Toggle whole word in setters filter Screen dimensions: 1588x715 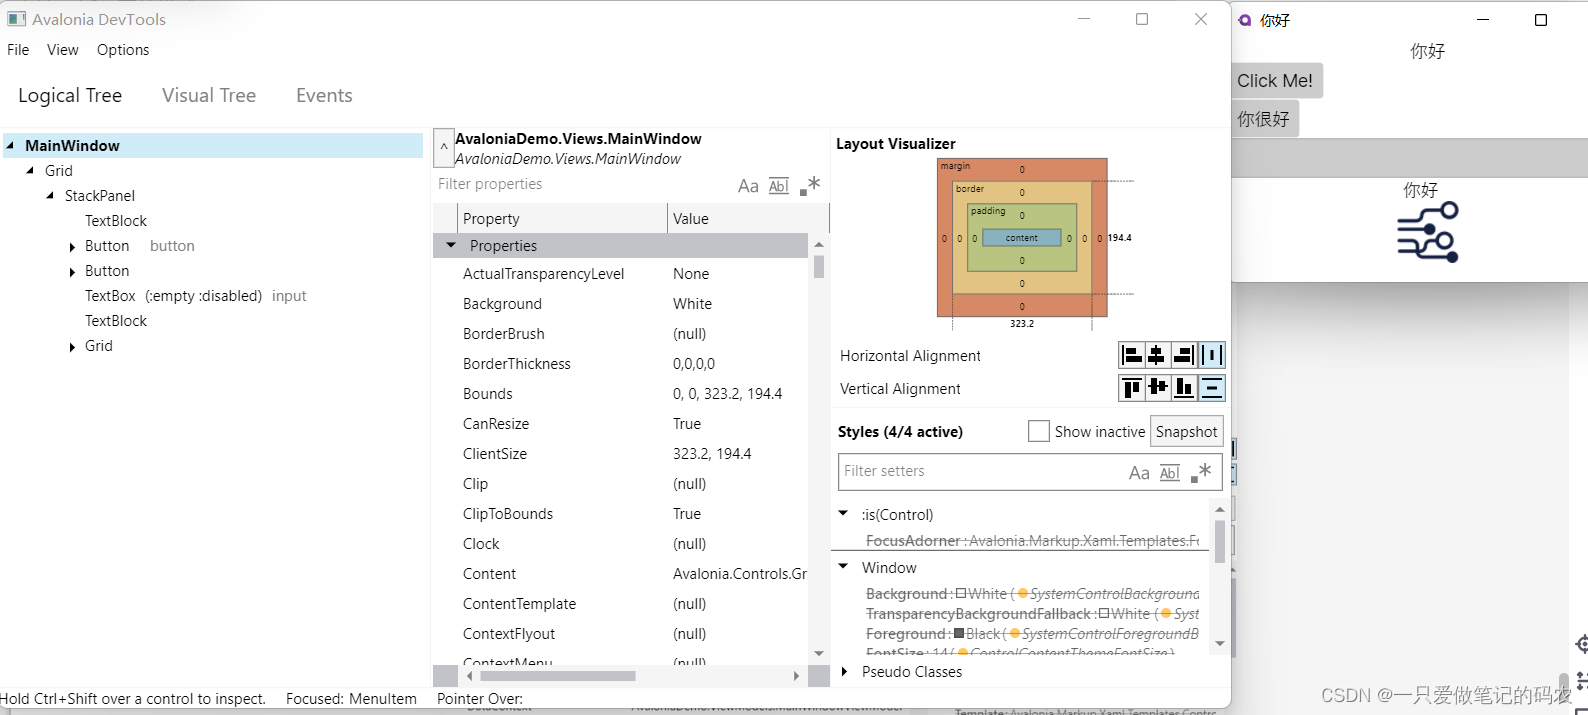click(x=1170, y=473)
